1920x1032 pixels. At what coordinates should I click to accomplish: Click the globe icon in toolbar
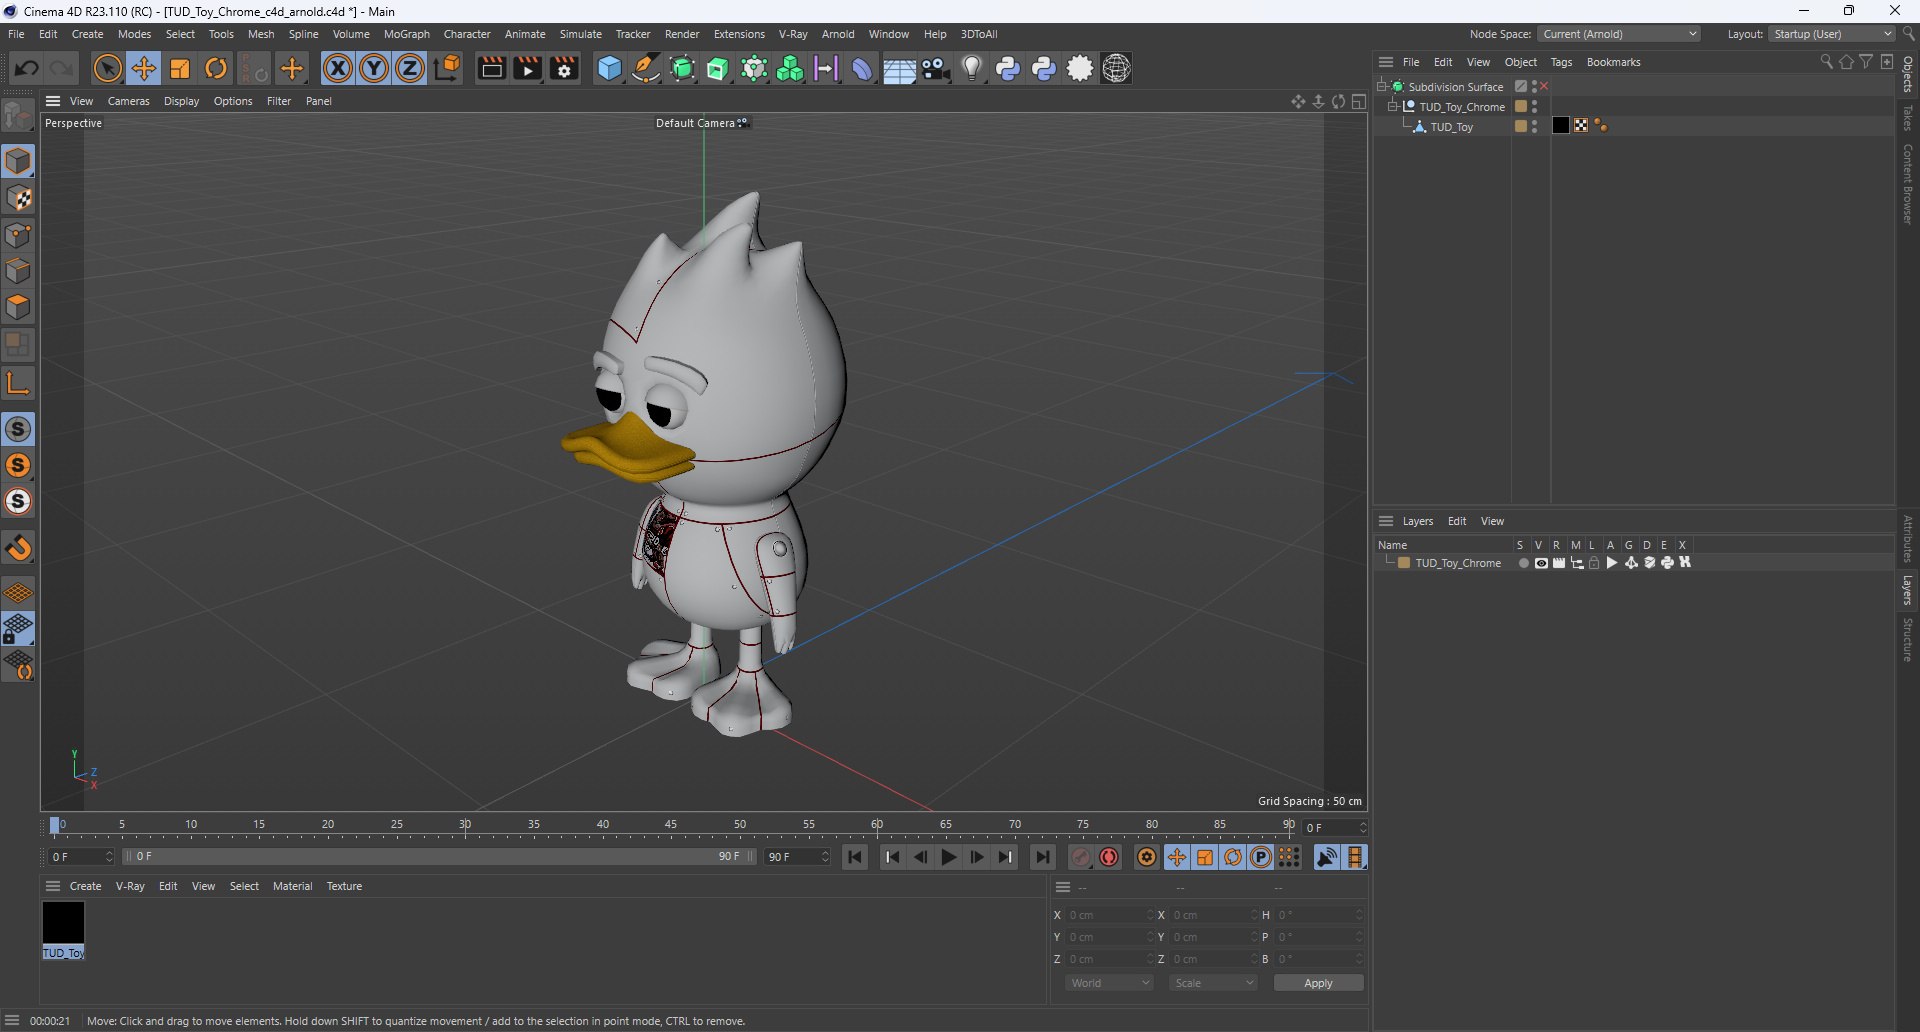(x=1116, y=68)
